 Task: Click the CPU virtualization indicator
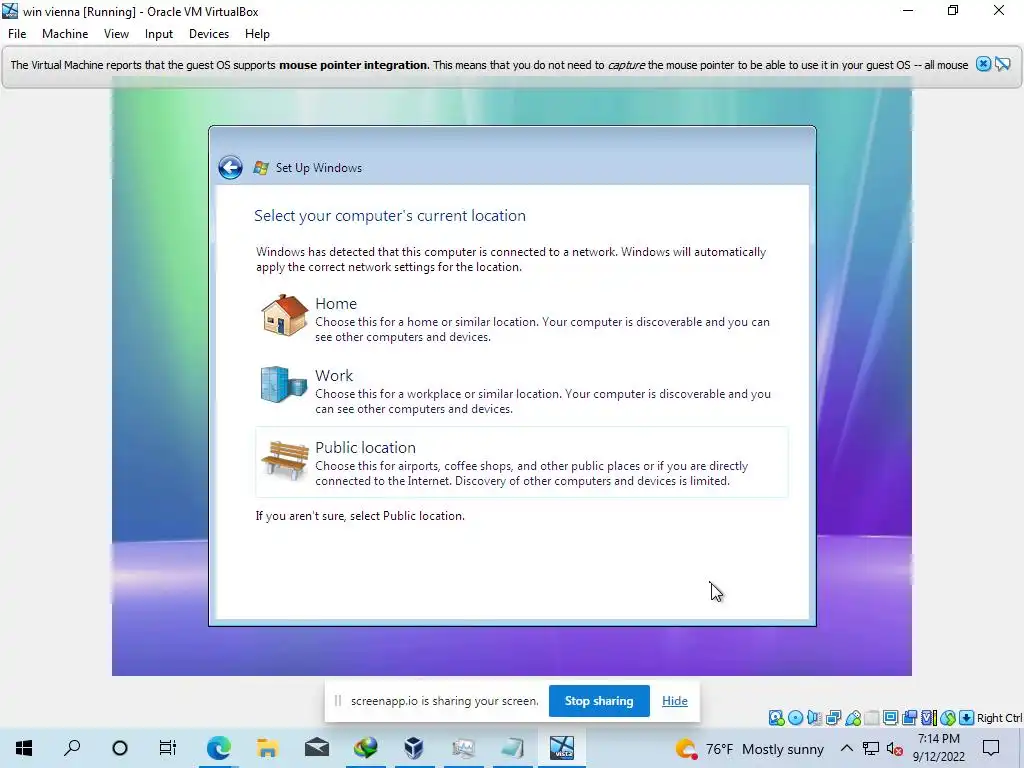point(928,718)
